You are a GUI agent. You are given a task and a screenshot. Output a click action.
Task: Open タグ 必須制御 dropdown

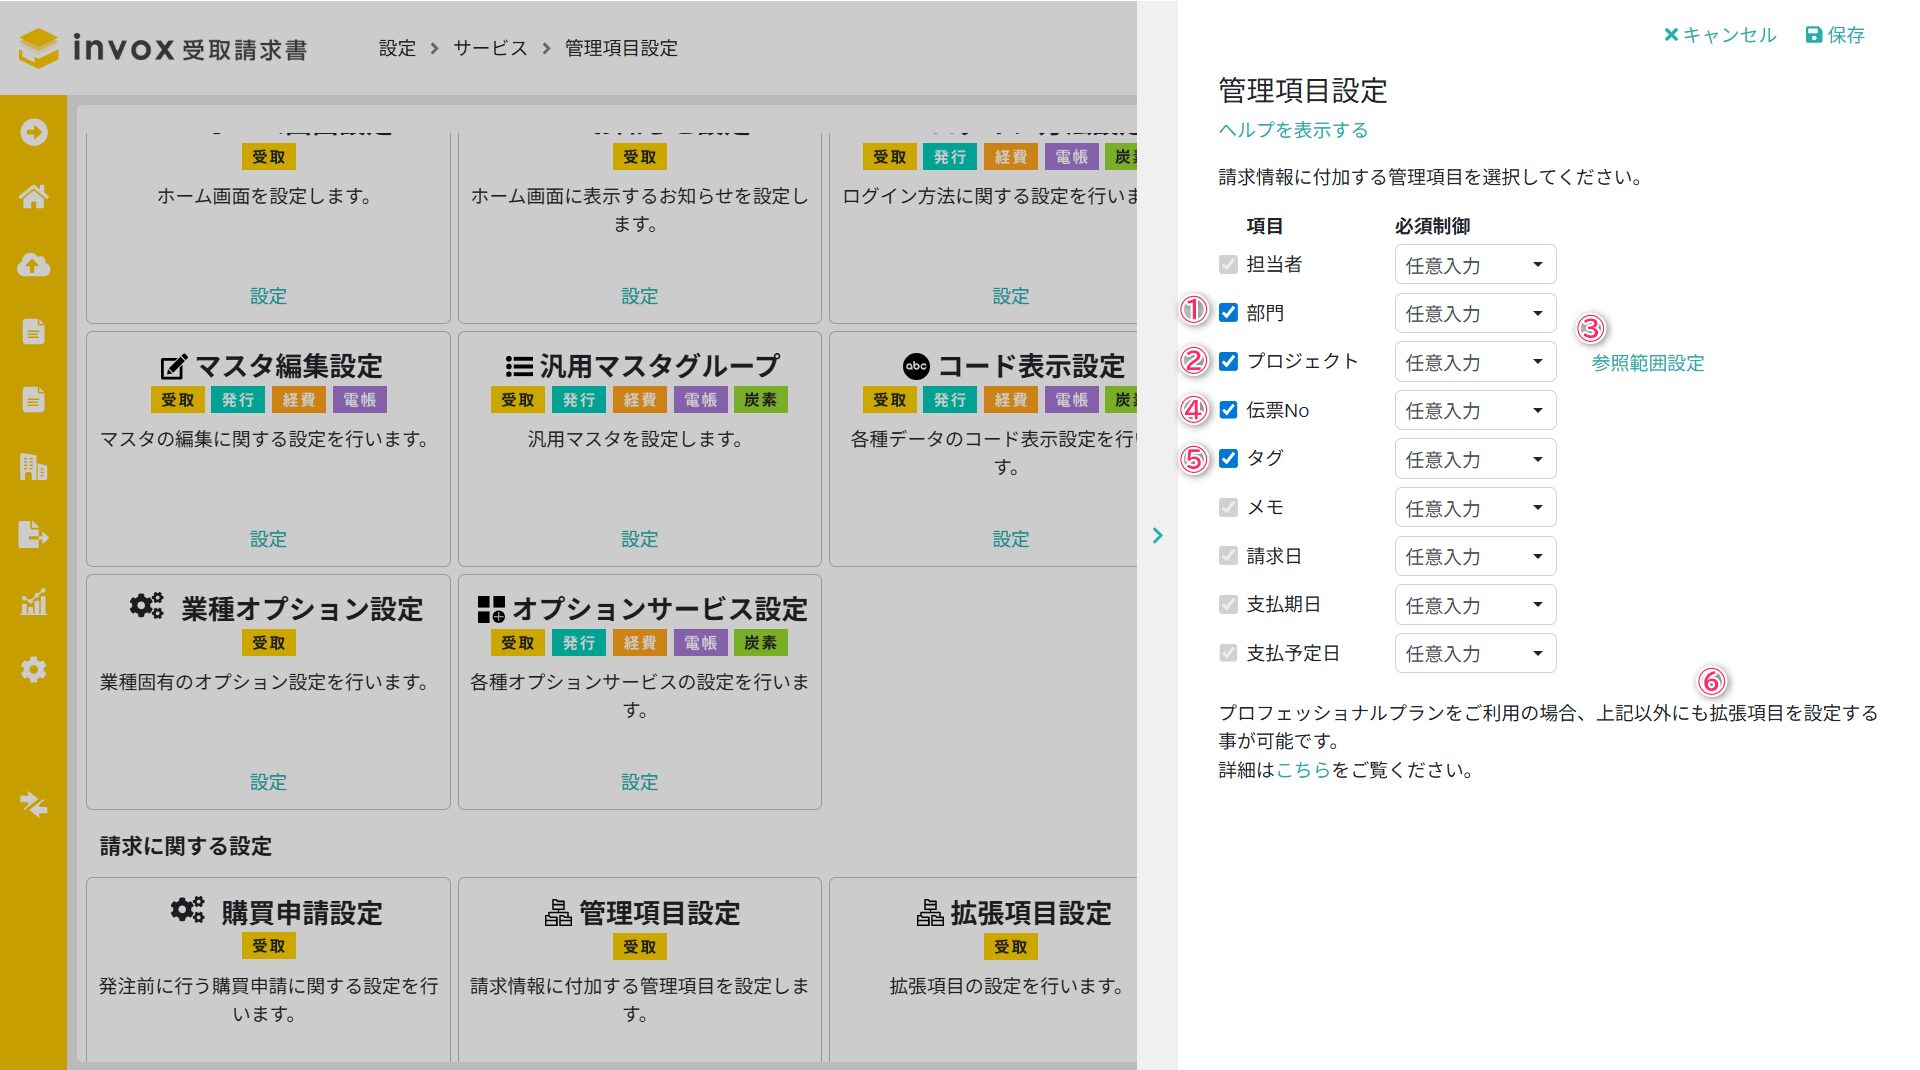[x=1475, y=459]
